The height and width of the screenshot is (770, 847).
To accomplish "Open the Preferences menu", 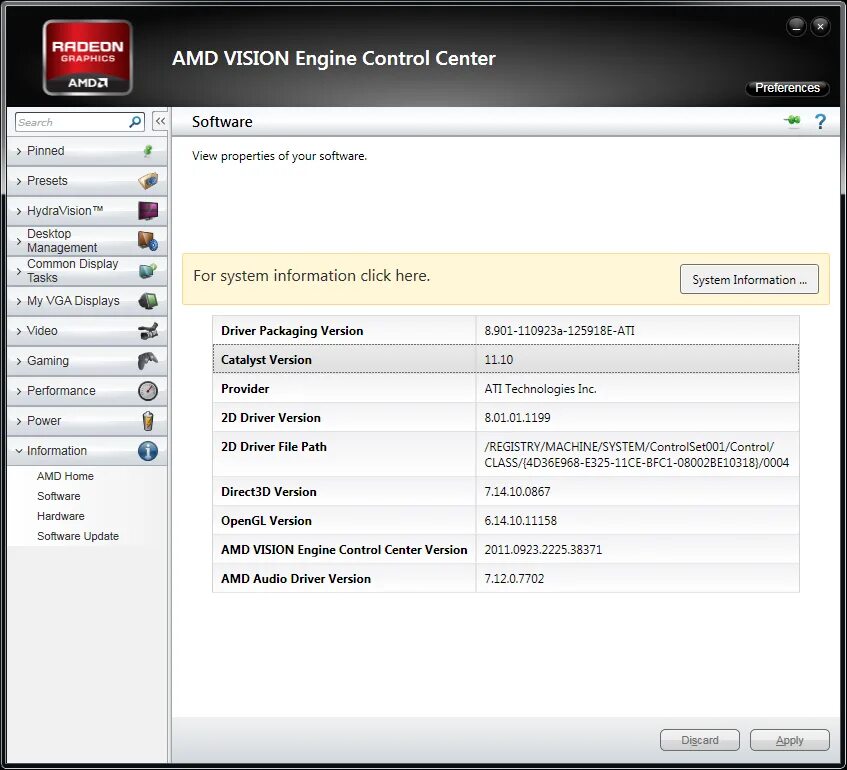I will 787,88.
